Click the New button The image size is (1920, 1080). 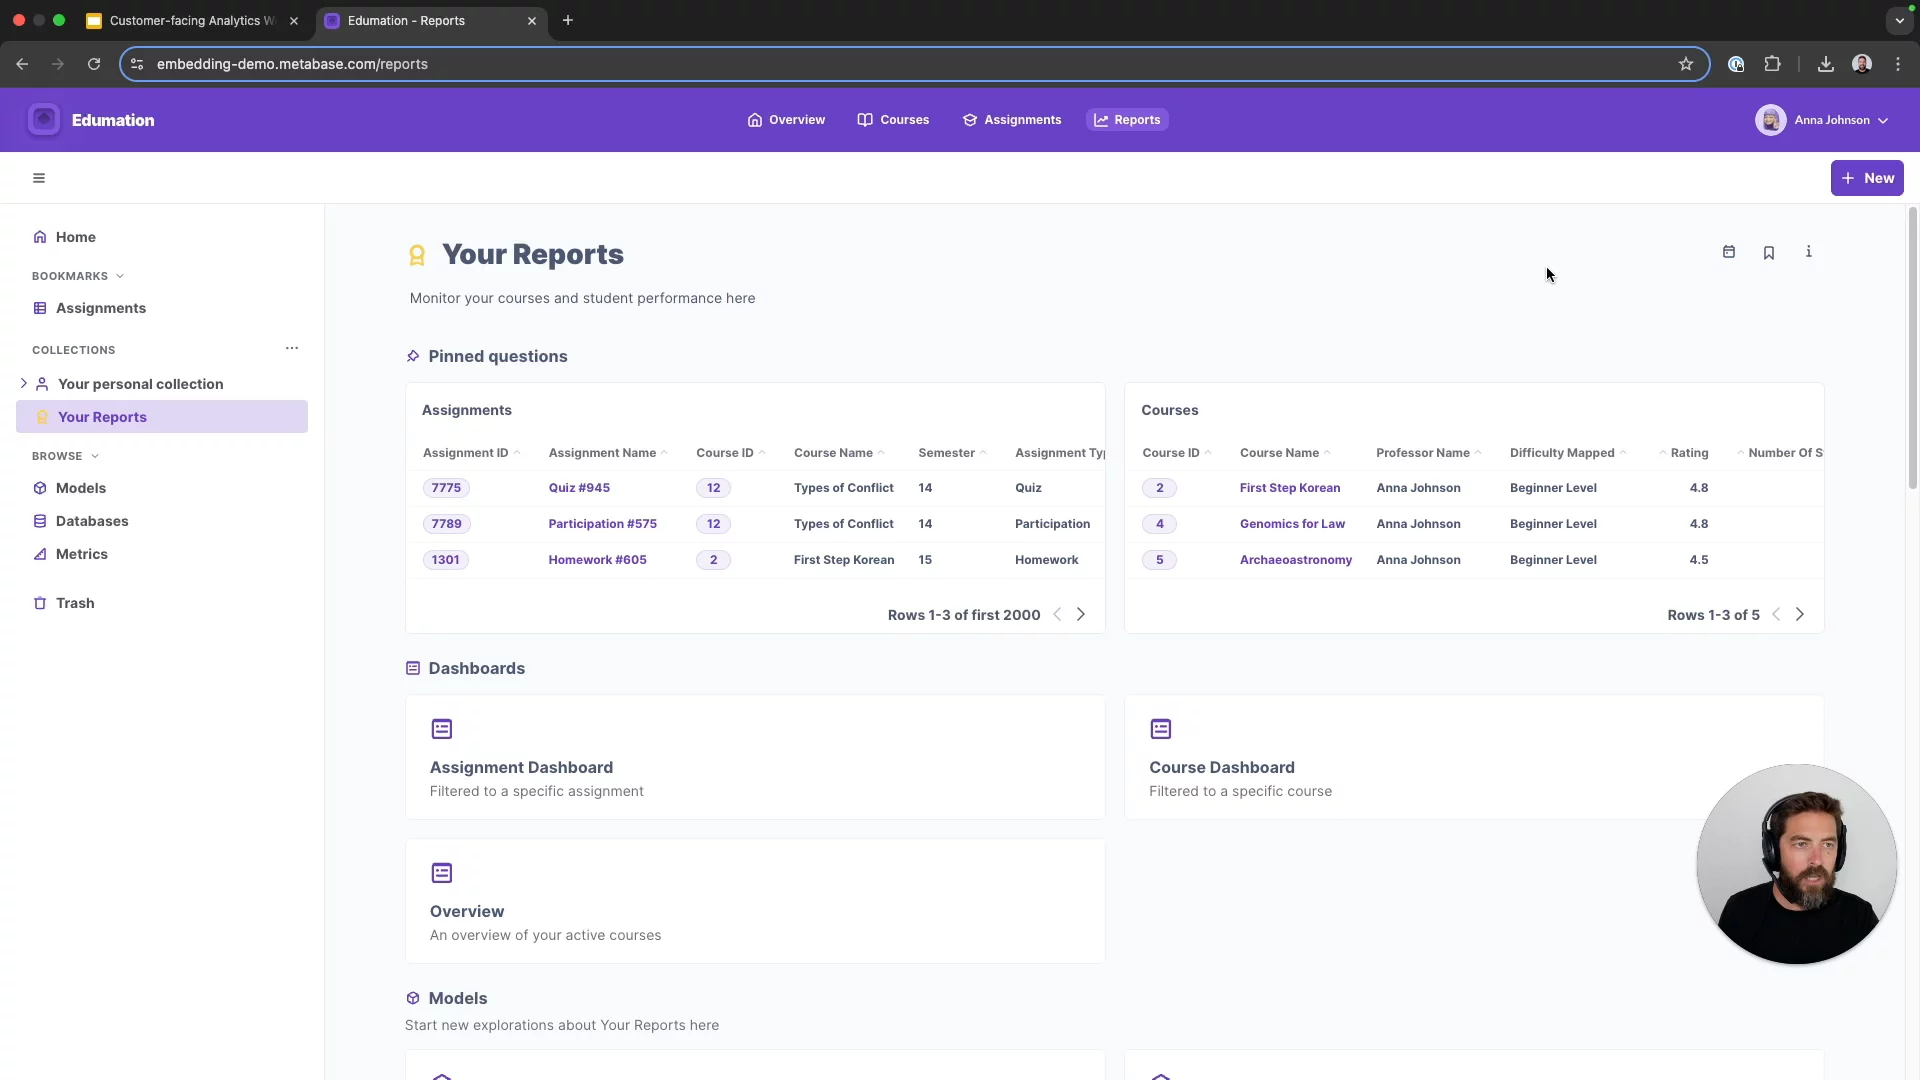tap(1866, 178)
